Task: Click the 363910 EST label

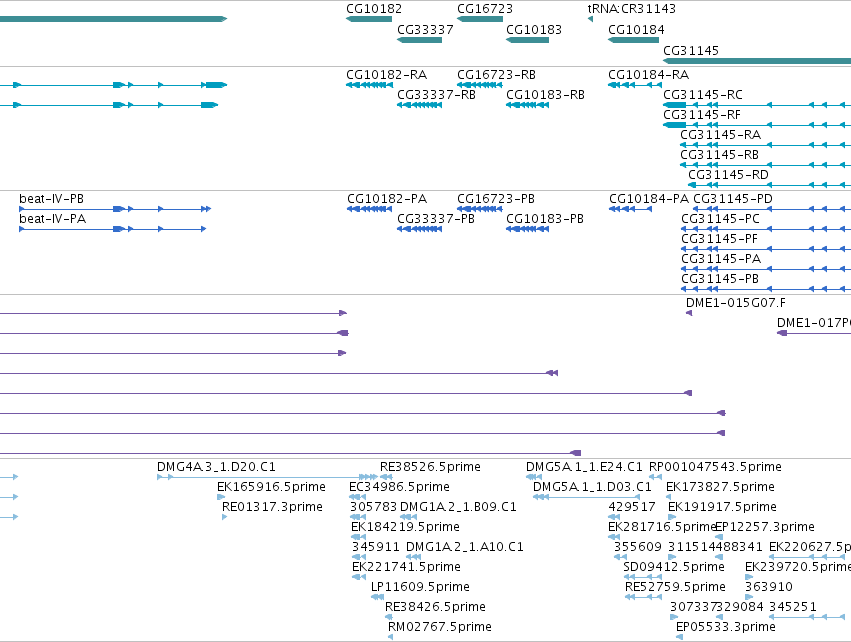Action: pyautogui.click(x=769, y=588)
